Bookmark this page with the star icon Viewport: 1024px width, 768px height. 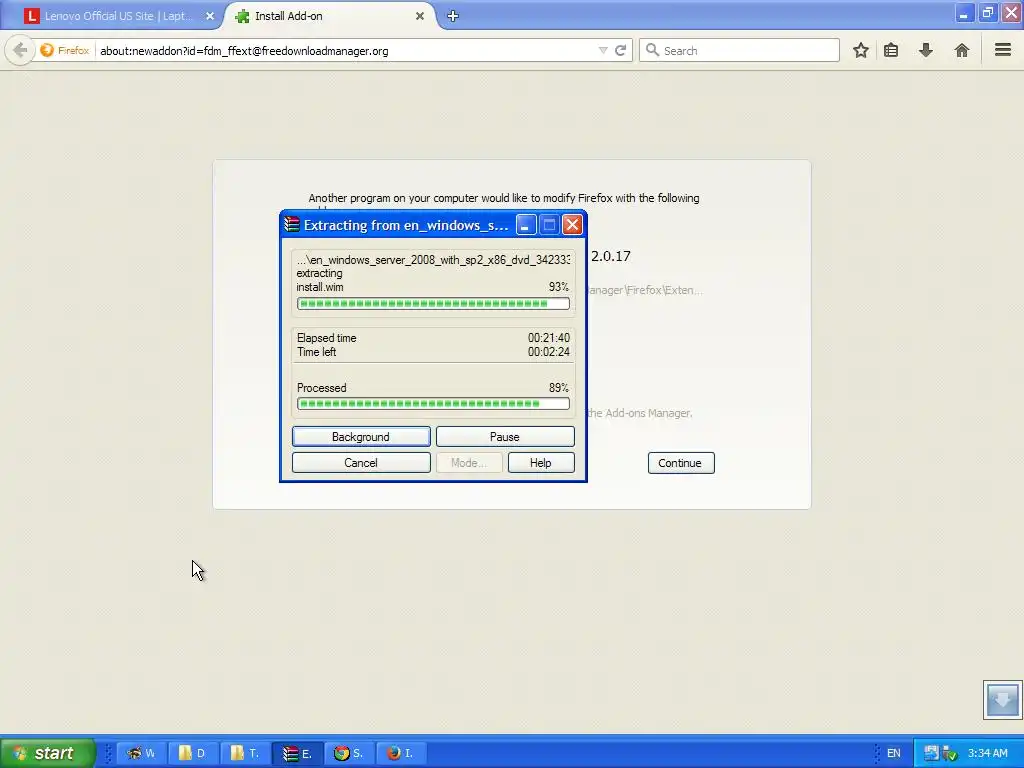pos(861,50)
